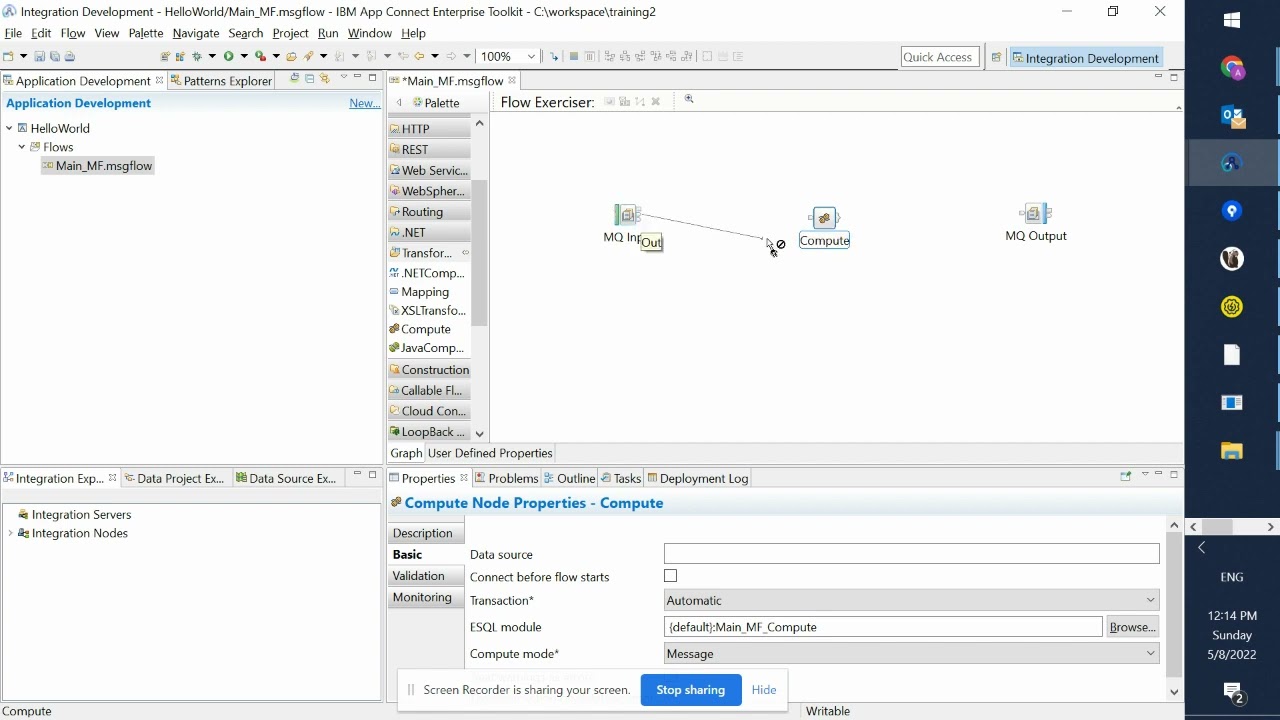
Task: Click the Mapping palette item
Action: point(427,292)
